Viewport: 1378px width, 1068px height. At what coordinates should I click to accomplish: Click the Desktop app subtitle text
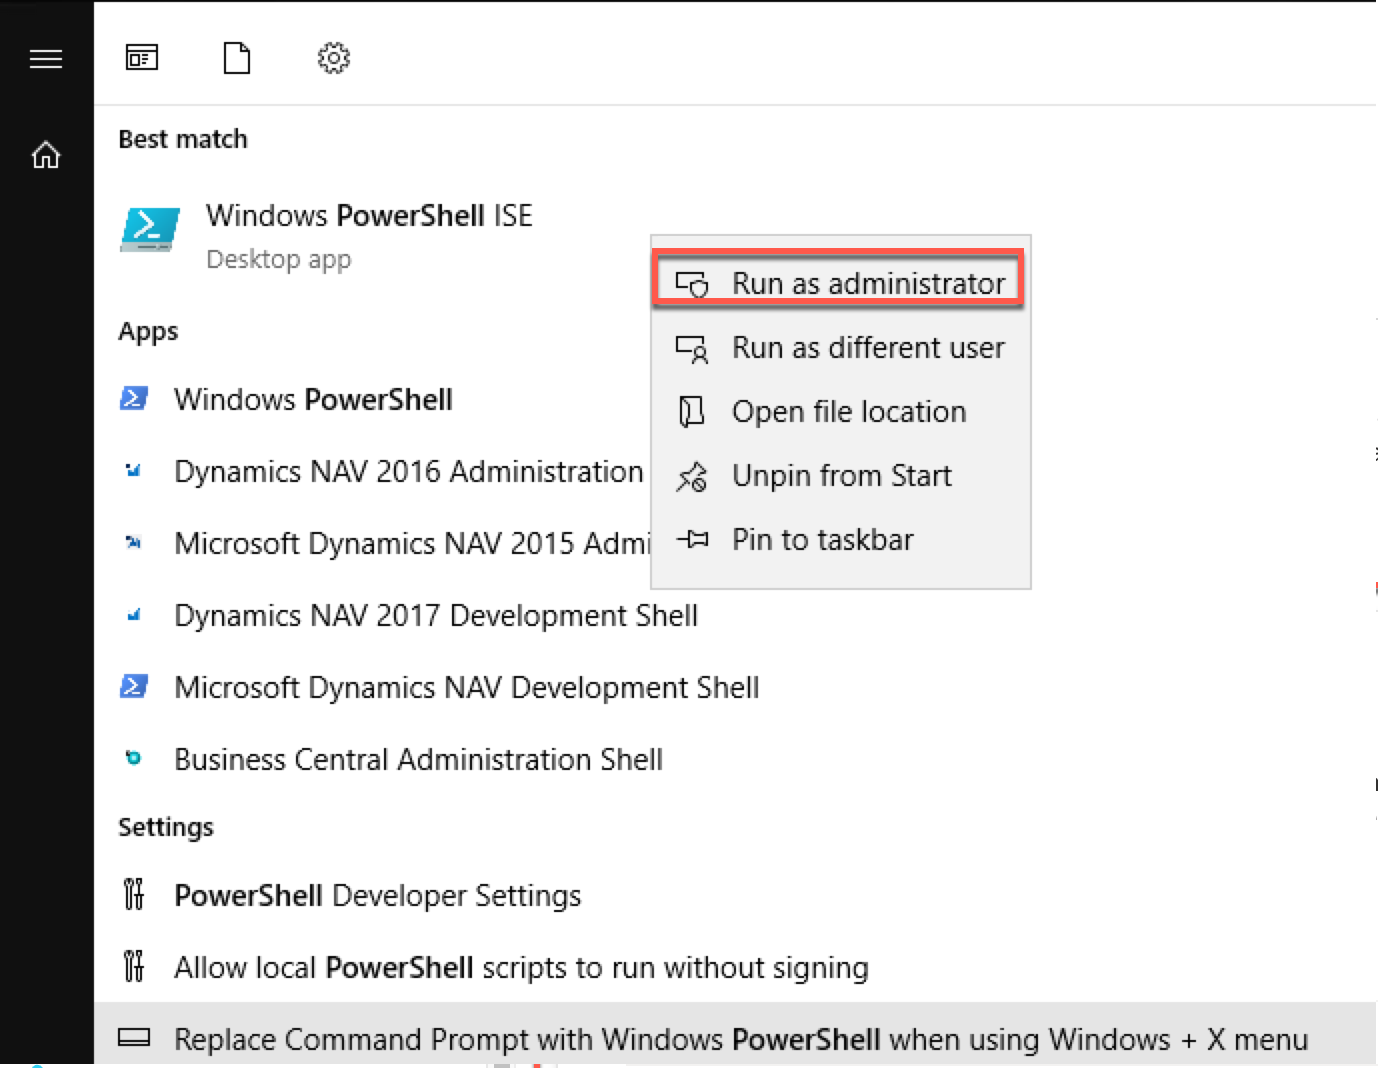[278, 260]
